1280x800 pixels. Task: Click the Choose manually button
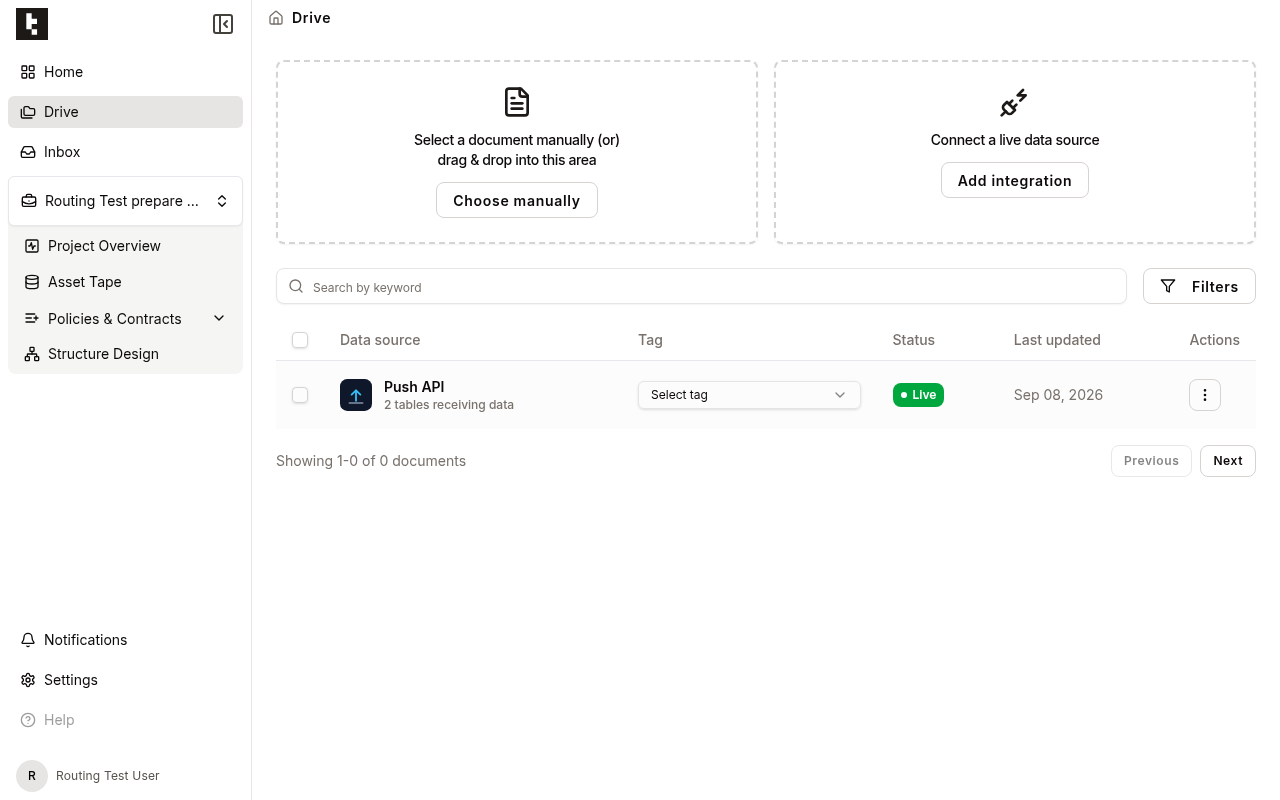pos(517,200)
